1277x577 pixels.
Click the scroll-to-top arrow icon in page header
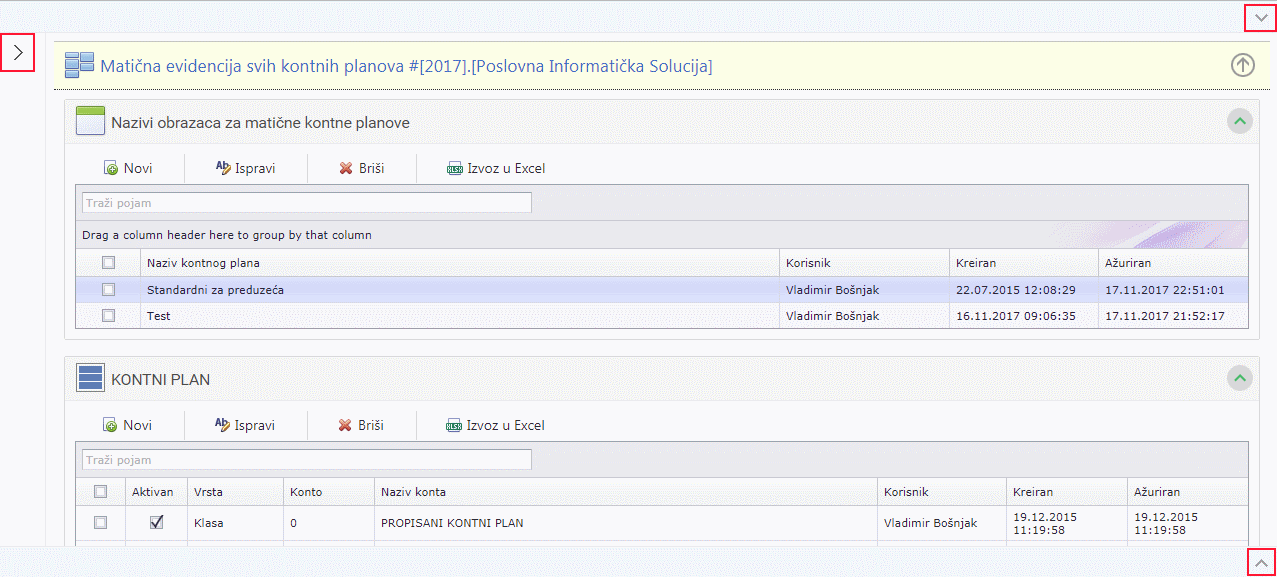tap(1241, 65)
